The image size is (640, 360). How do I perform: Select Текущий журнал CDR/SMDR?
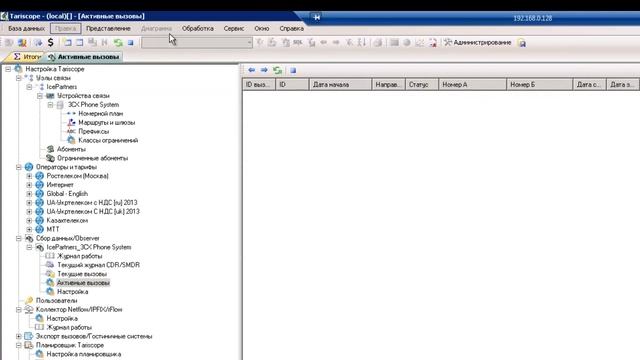click(x=98, y=265)
